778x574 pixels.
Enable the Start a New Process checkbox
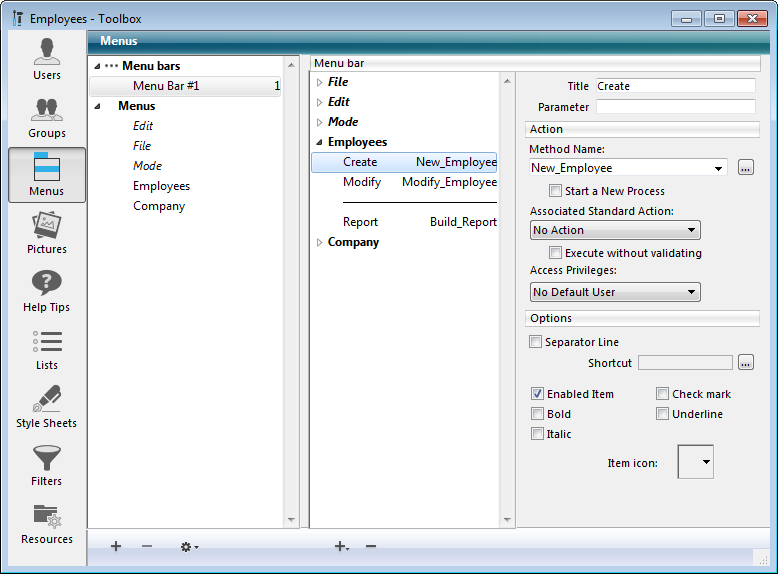pyautogui.click(x=555, y=191)
